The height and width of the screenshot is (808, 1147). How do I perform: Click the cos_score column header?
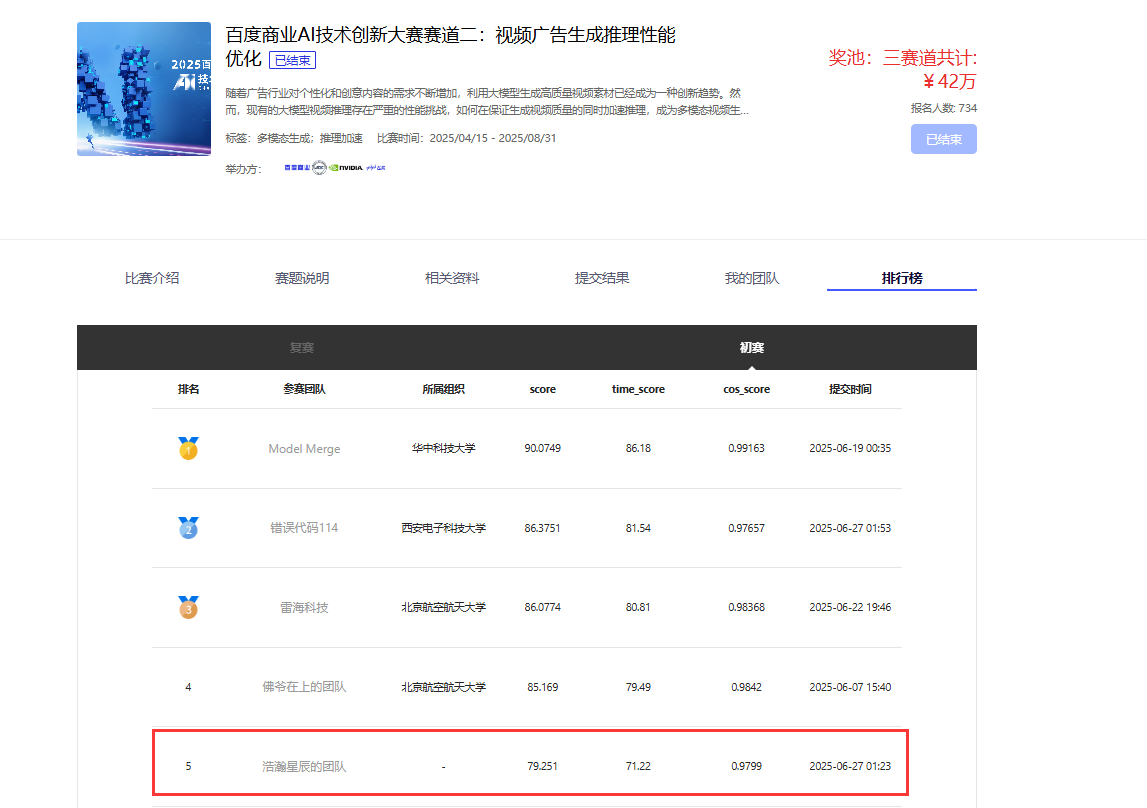click(746, 389)
